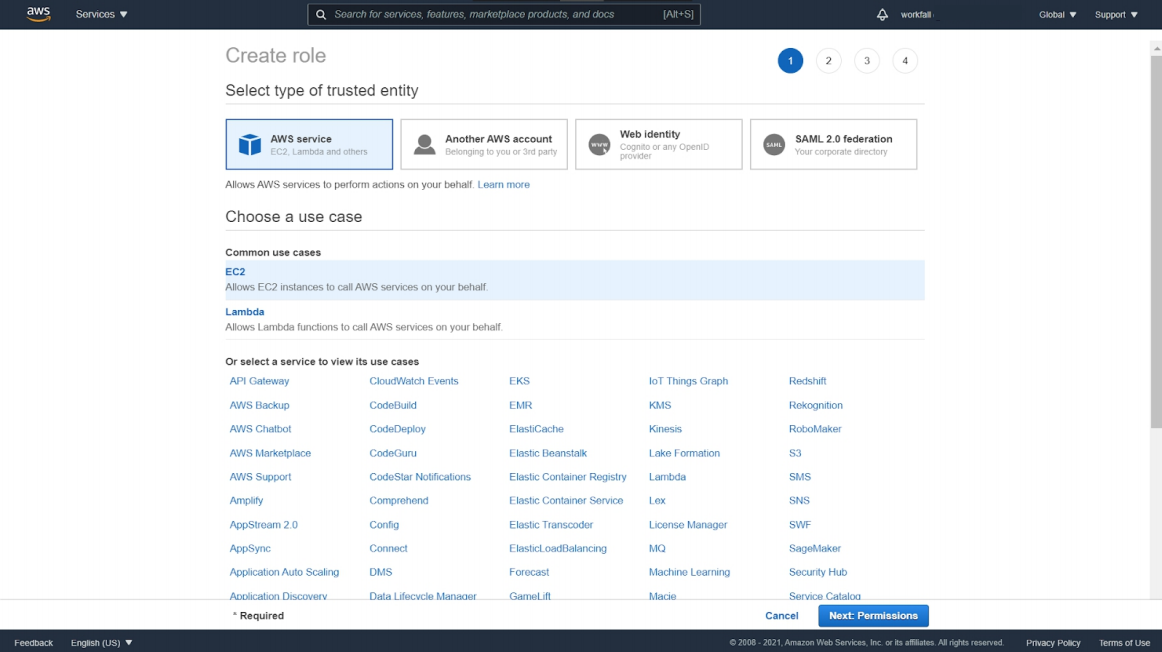Select the Config service
The image size is (1162, 652).
click(x=384, y=525)
